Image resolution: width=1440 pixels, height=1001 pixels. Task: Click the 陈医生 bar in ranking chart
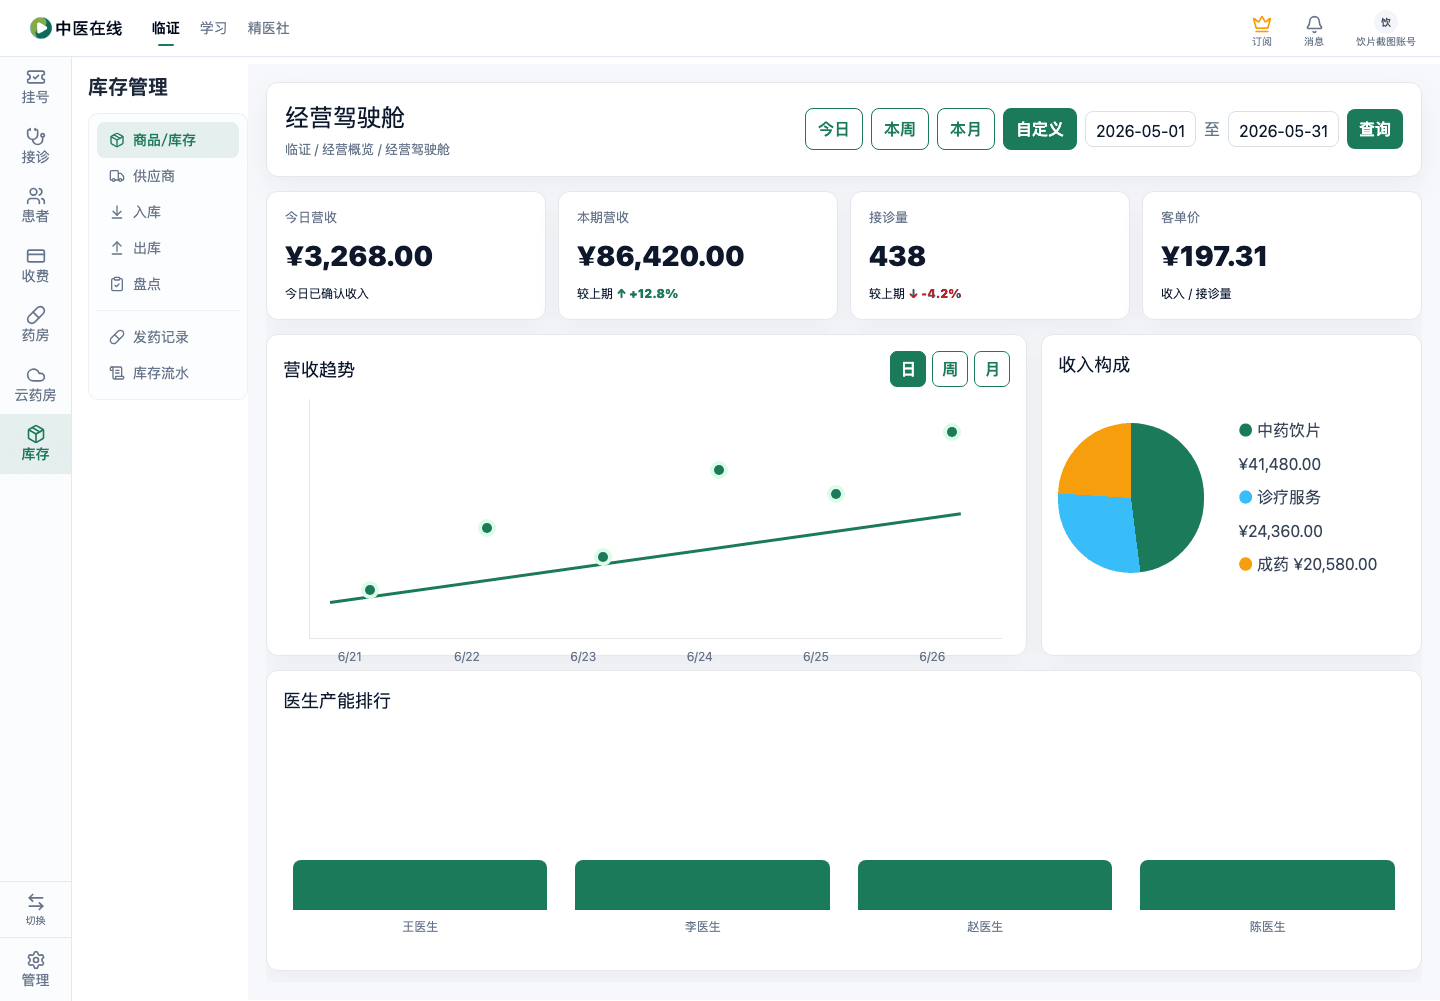tap(1267, 885)
